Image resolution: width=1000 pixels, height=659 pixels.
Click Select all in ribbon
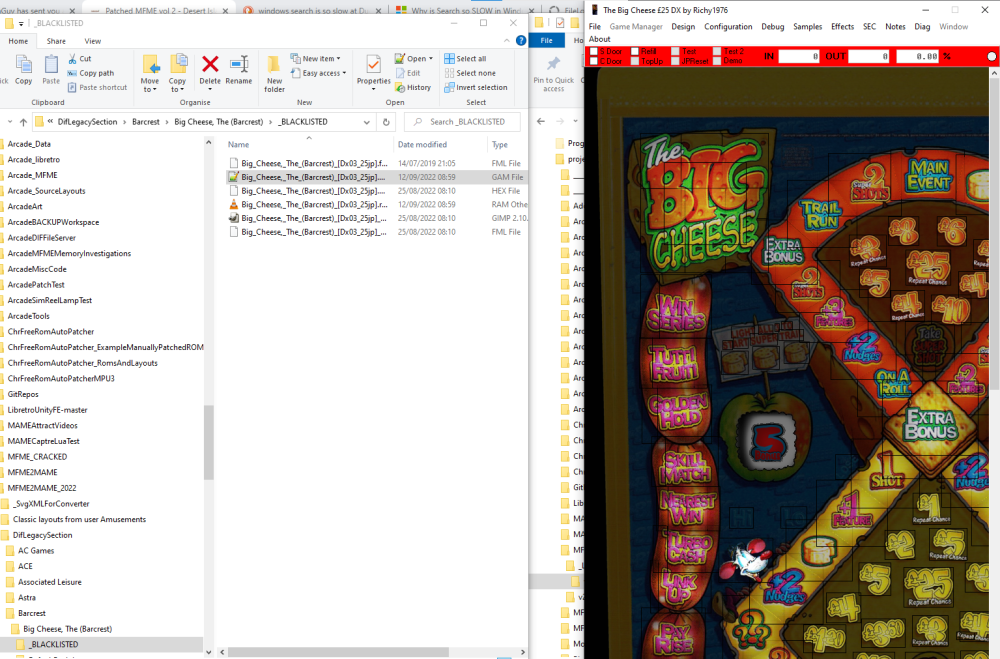coord(465,59)
